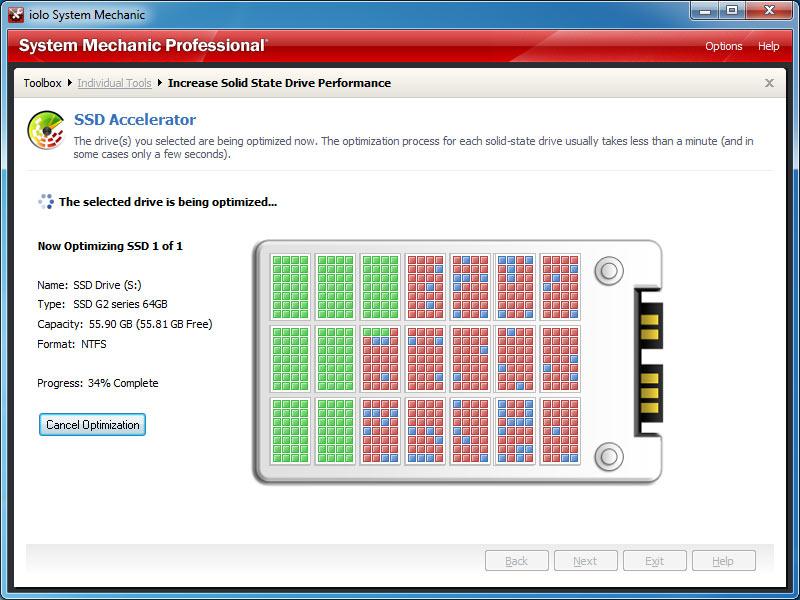
Task: Exit using the Exit button
Action: point(654,561)
